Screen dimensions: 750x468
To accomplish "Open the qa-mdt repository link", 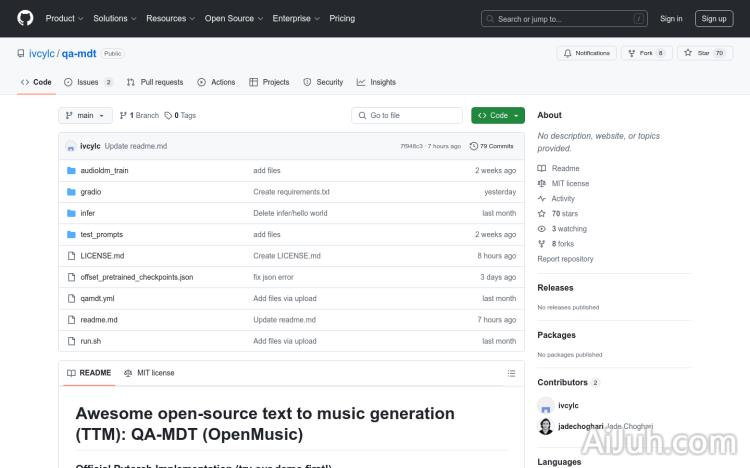I will tap(79, 54).
